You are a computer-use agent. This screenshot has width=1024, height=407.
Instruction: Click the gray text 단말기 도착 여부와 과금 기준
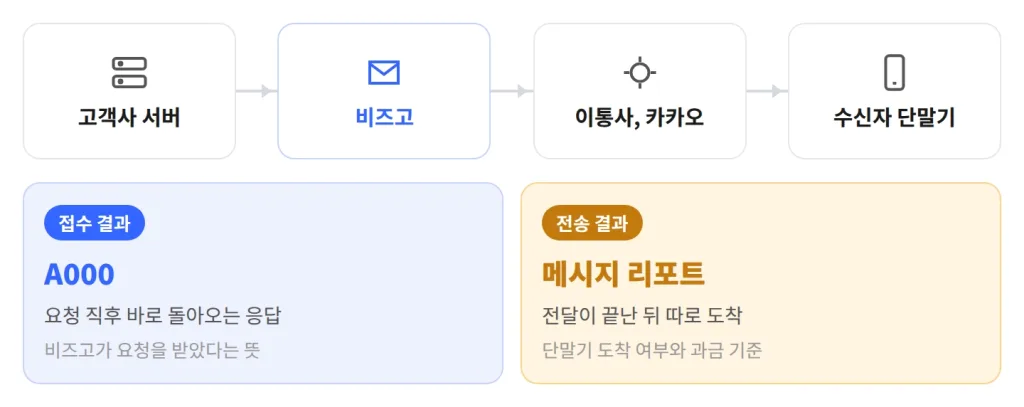click(x=652, y=351)
